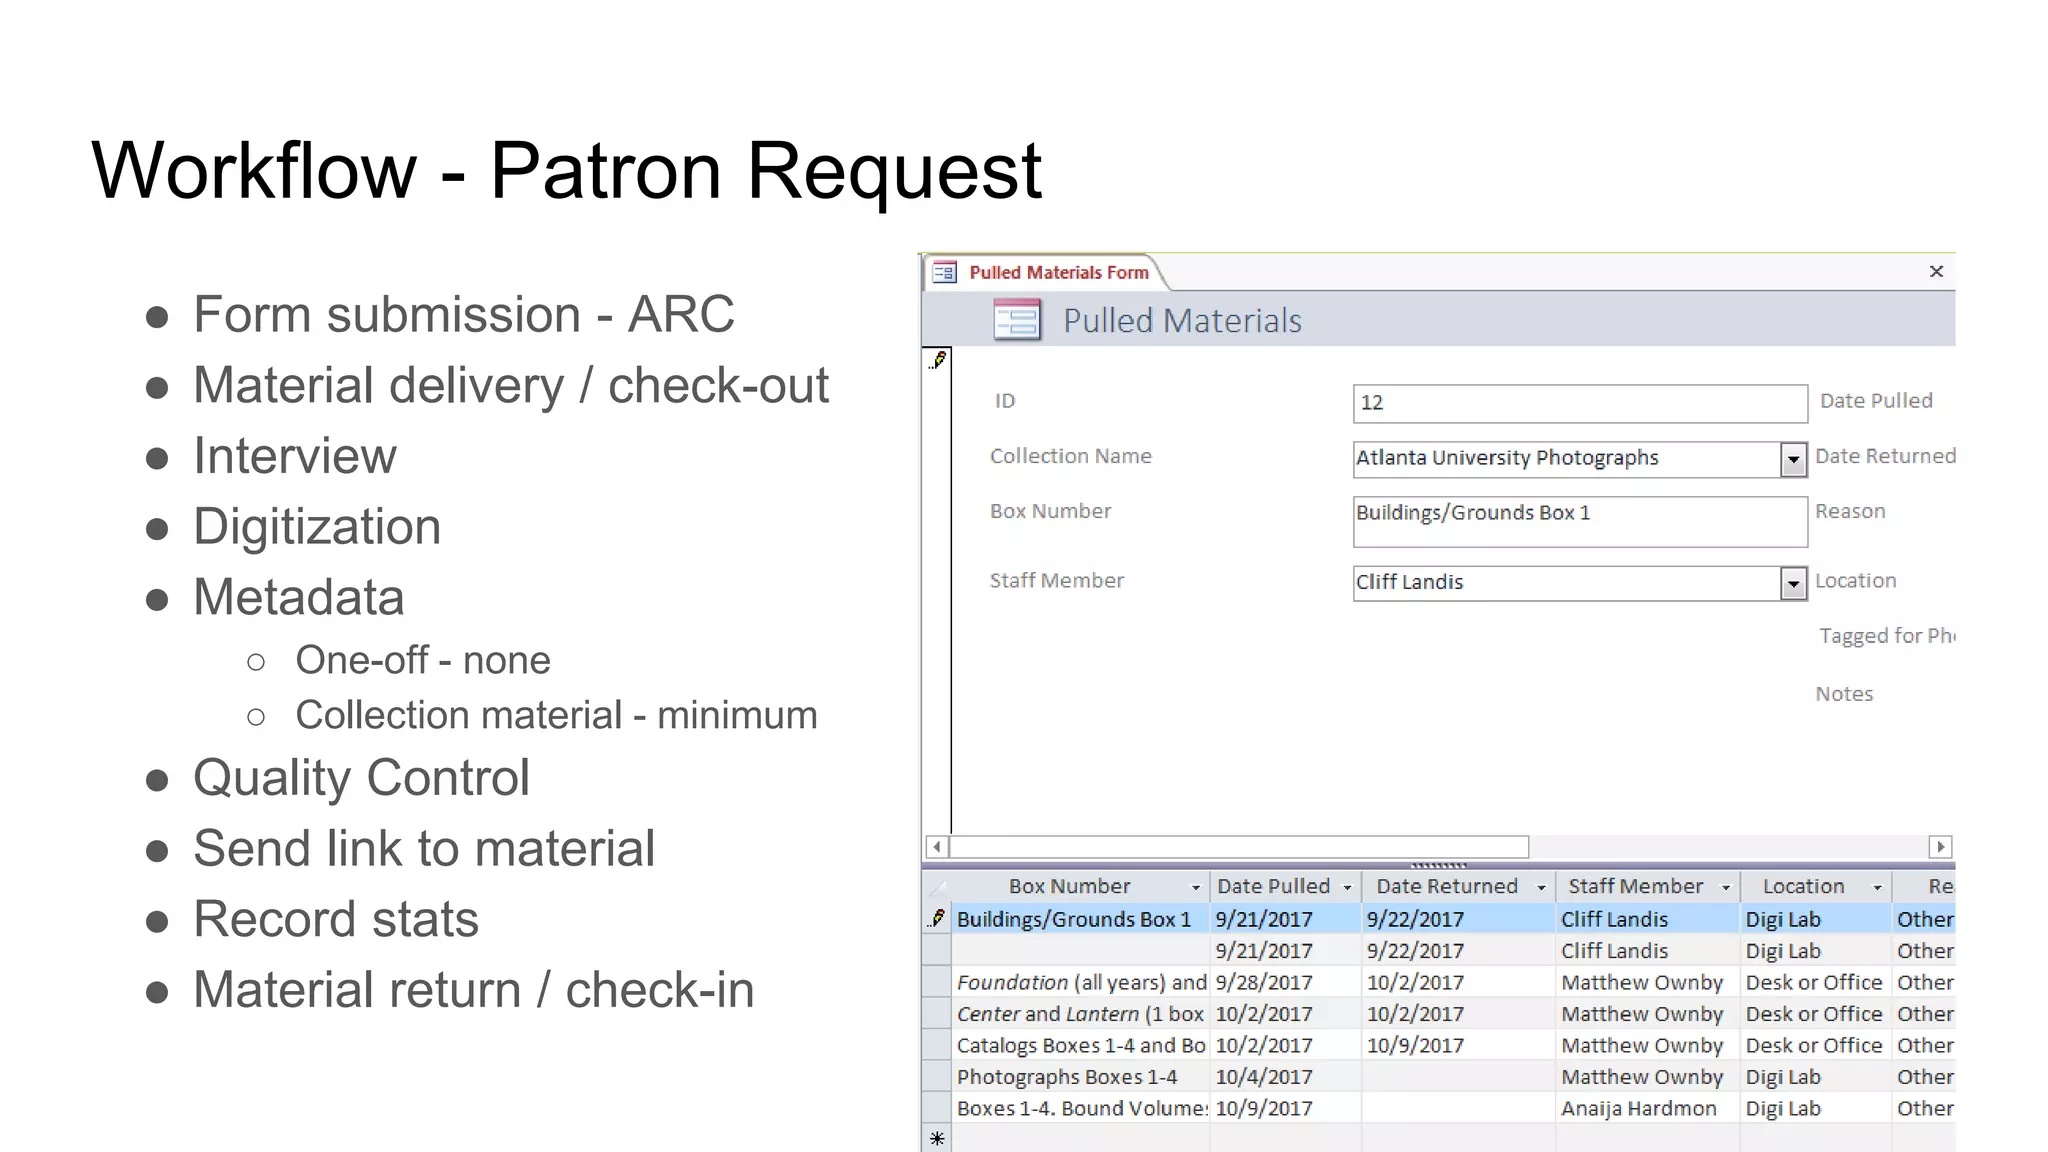Click the Anaija Hardmon staff cell

1648,1108
